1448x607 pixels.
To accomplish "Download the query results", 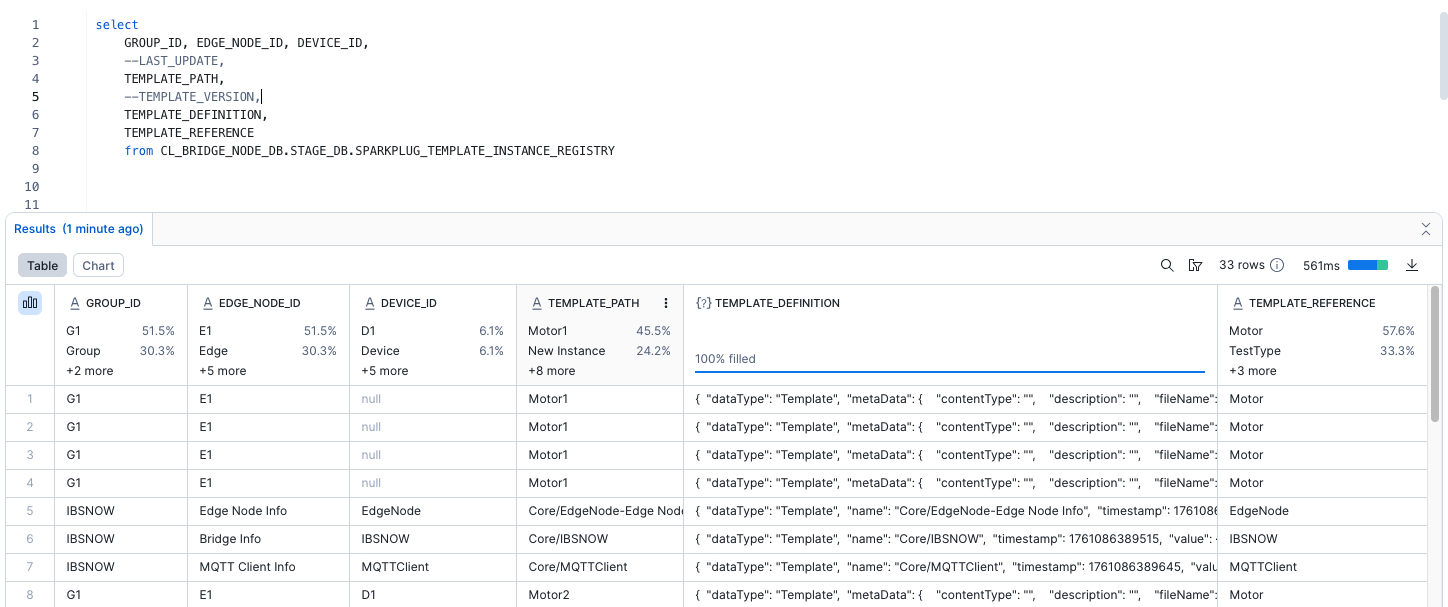I will coord(1412,265).
